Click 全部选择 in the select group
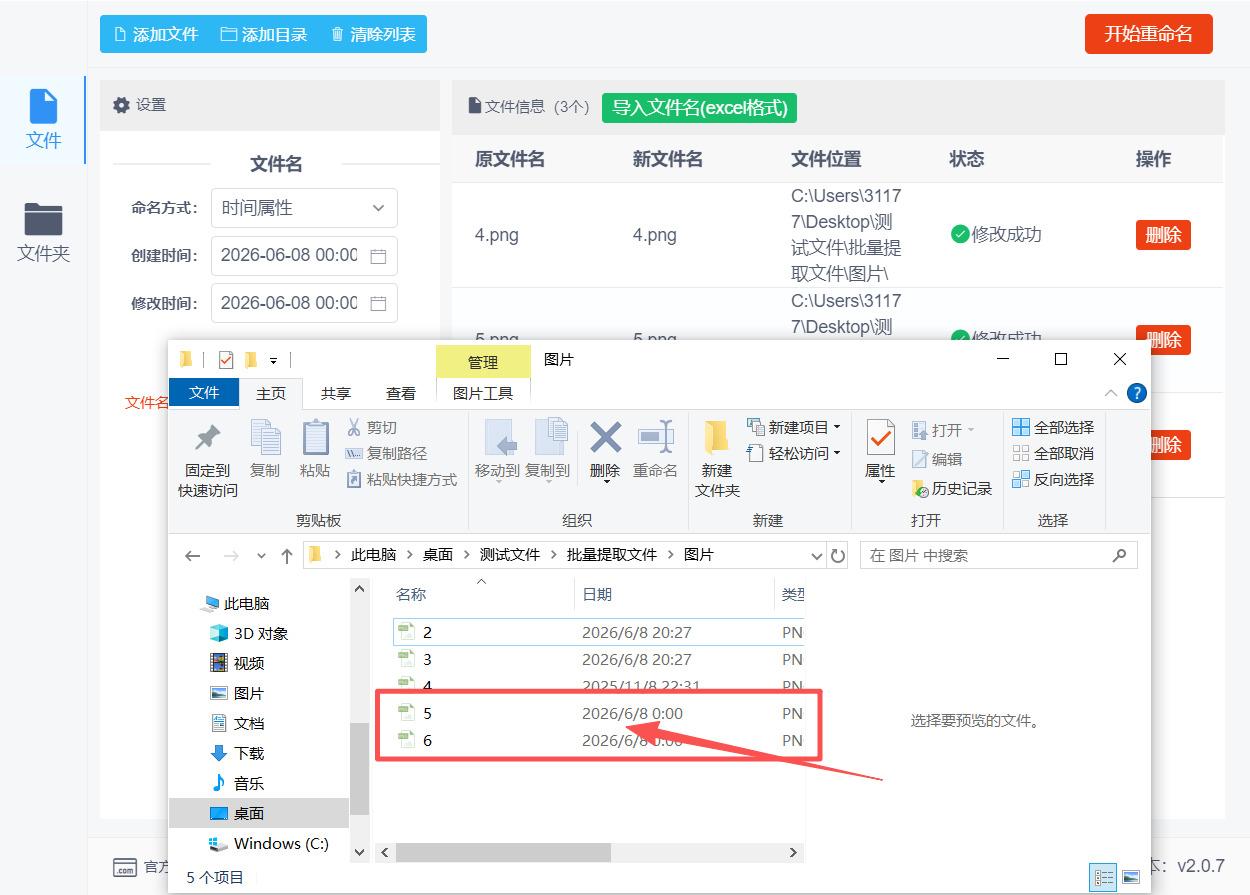 point(1053,427)
